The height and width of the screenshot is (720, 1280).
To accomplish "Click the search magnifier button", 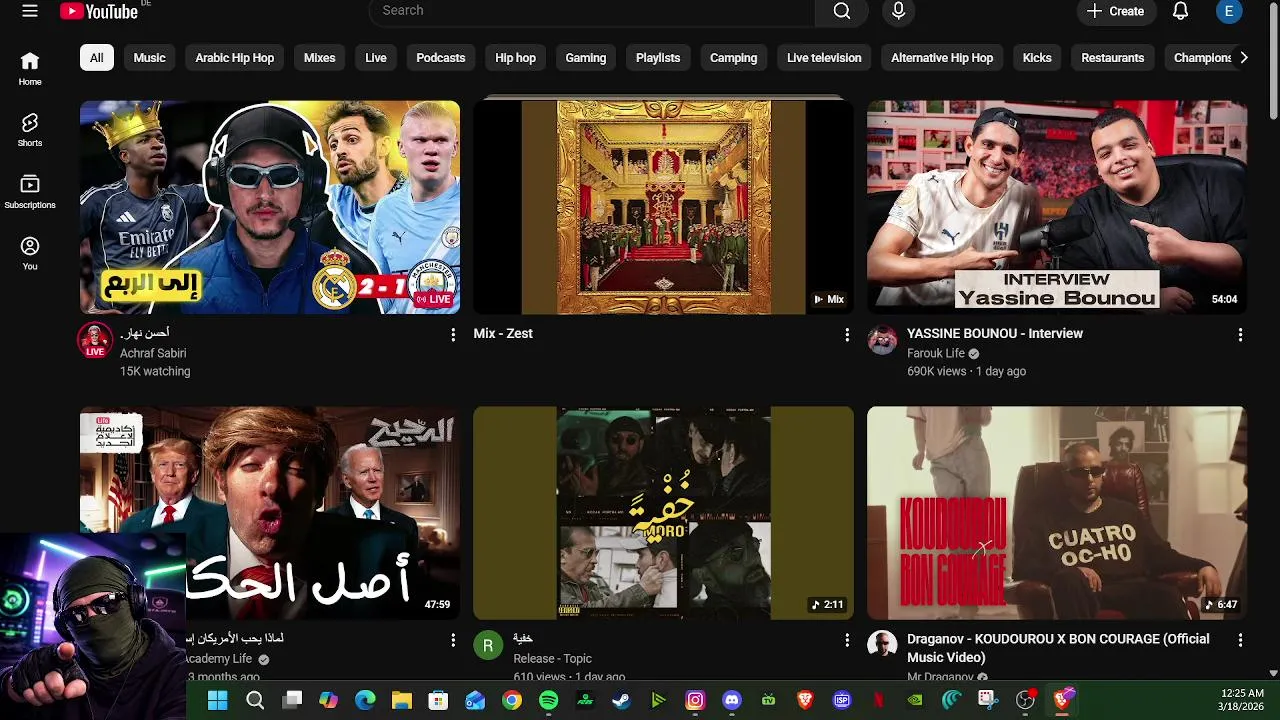I will [x=842, y=11].
